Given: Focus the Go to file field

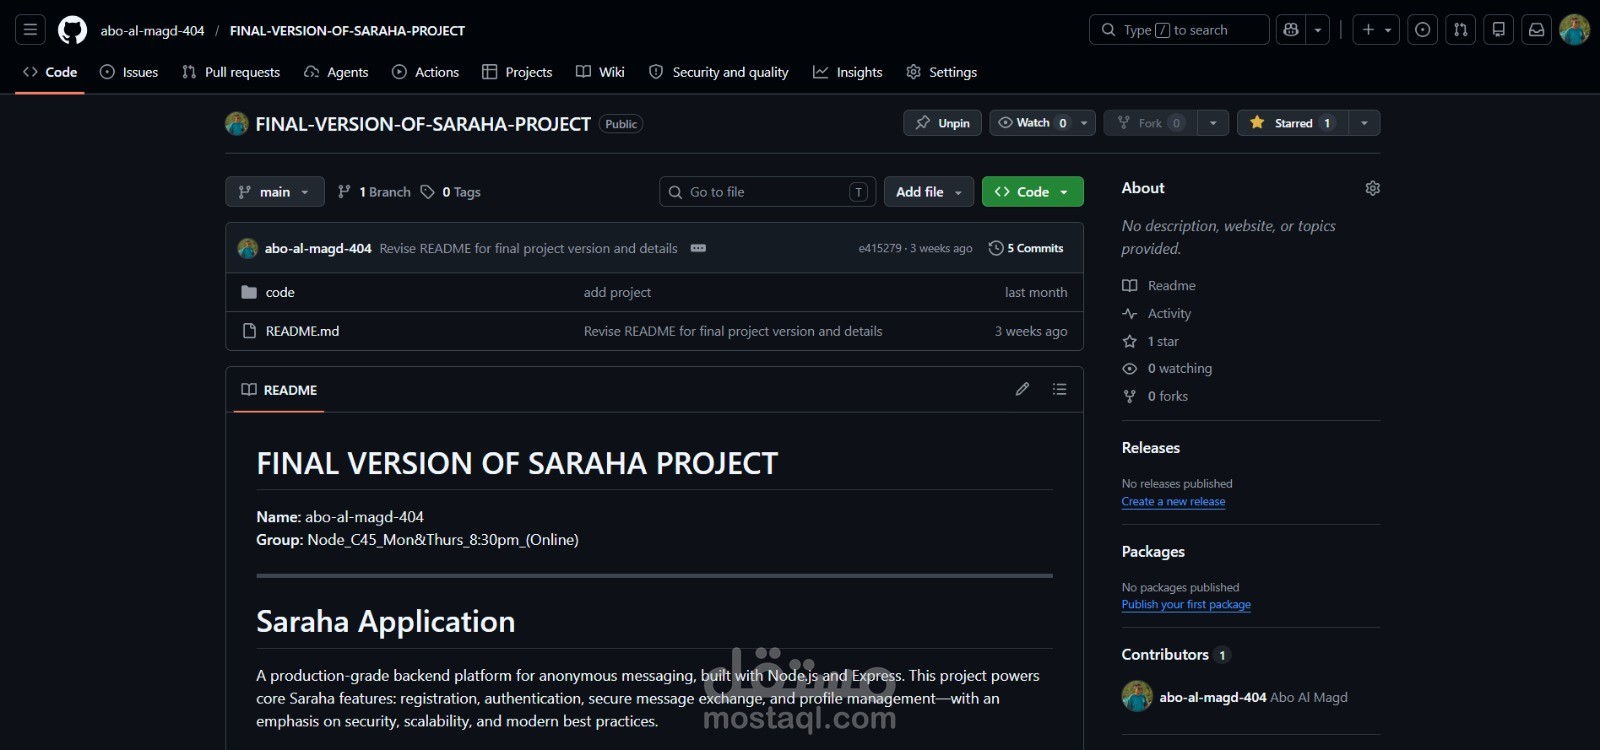Looking at the screenshot, I should 768,192.
